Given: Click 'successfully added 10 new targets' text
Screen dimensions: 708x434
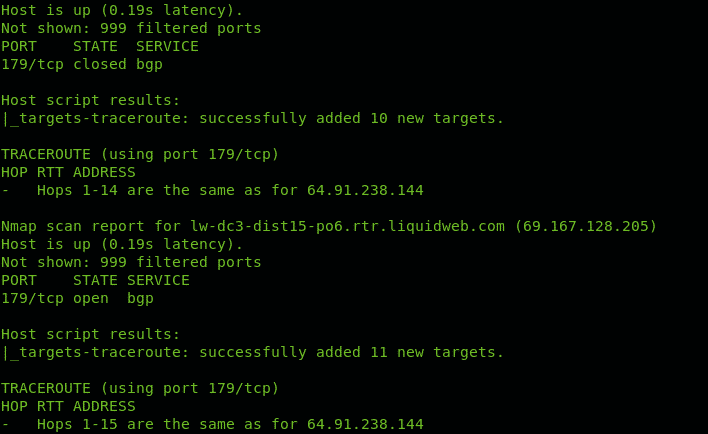Looking at the screenshot, I should click(x=351, y=118).
